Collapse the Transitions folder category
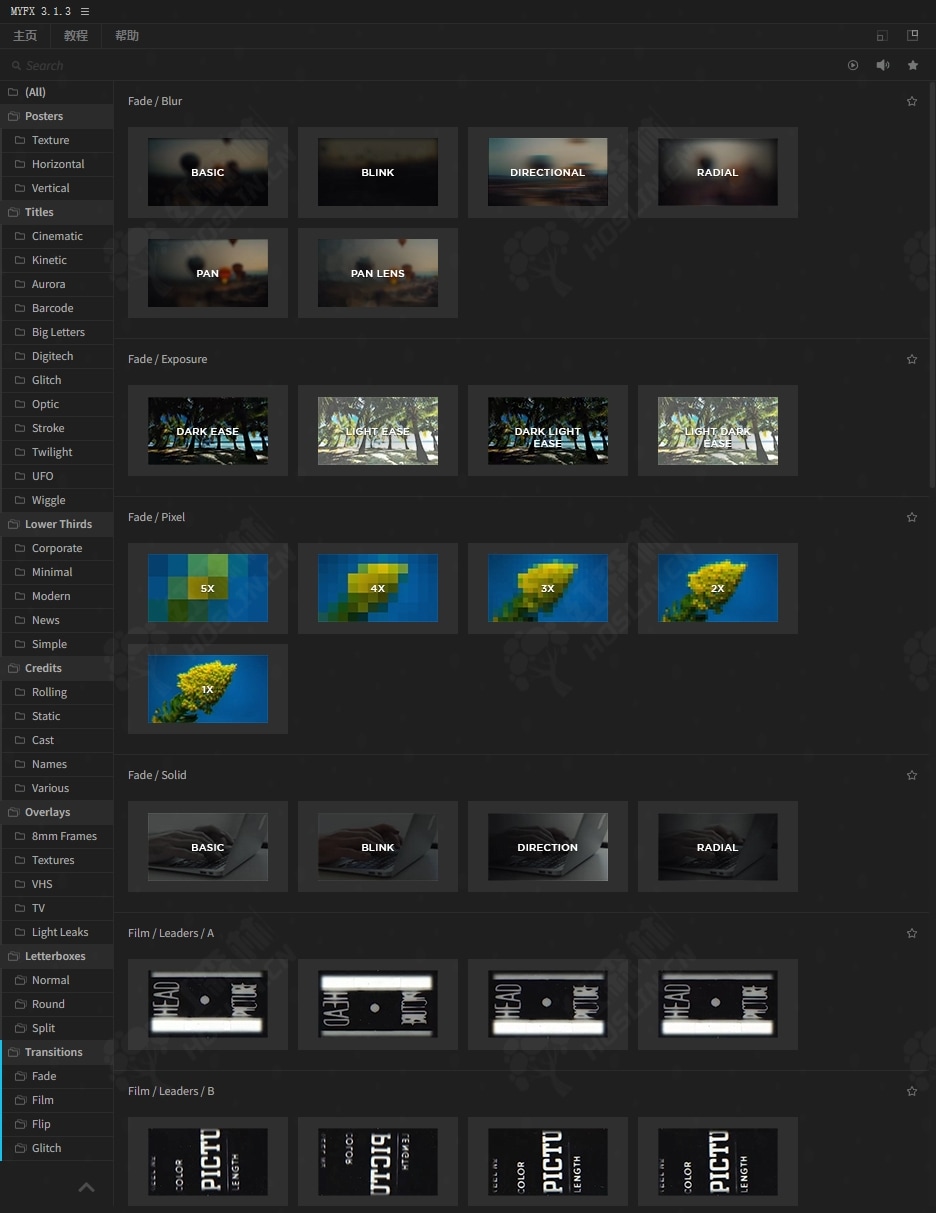This screenshot has height=1213, width=936. click(x=53, y=1052)
